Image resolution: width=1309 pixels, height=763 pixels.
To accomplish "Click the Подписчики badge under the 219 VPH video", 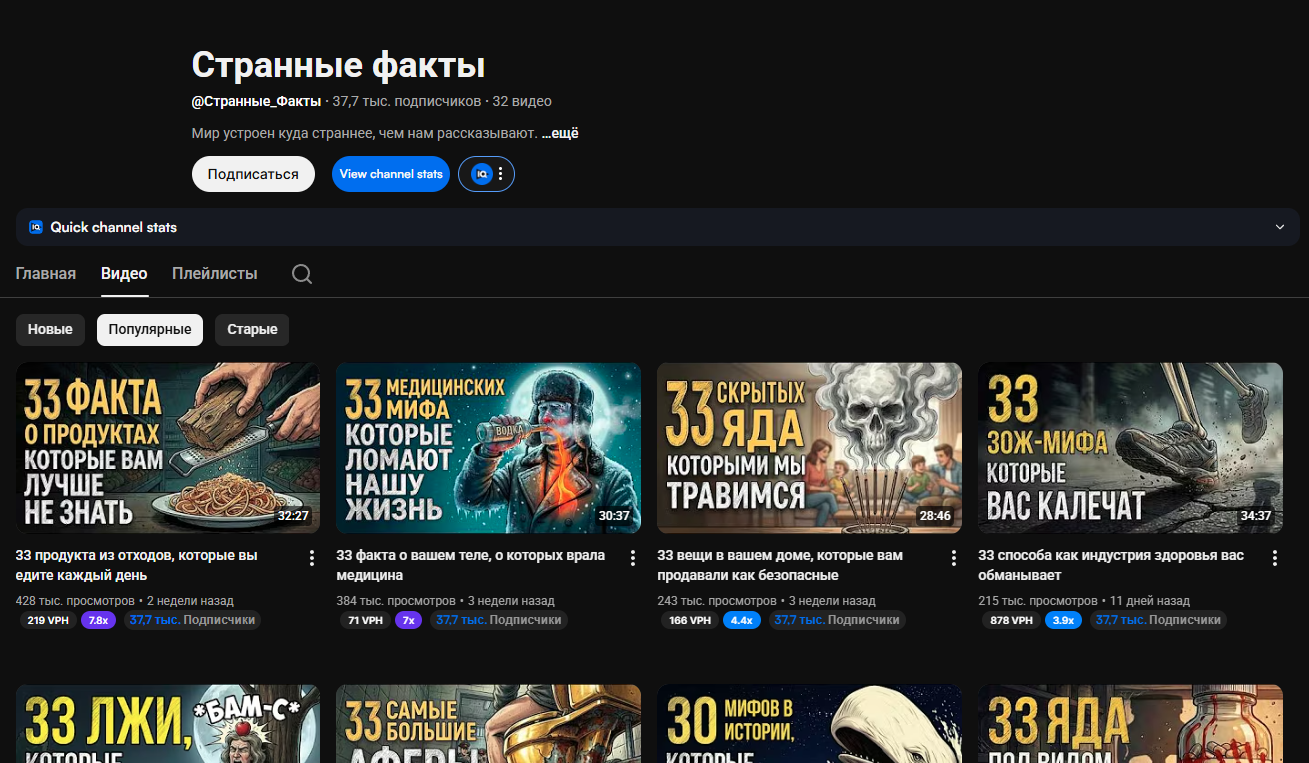I will click(192, 620).
